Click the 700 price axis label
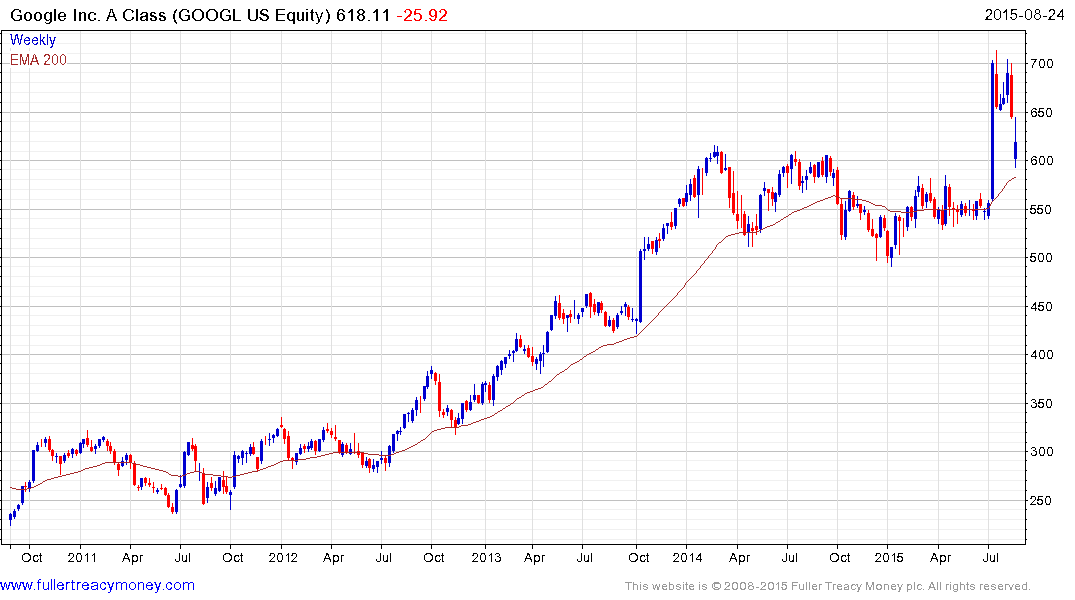1075x600 pixels. click(x=1041, y=64)
